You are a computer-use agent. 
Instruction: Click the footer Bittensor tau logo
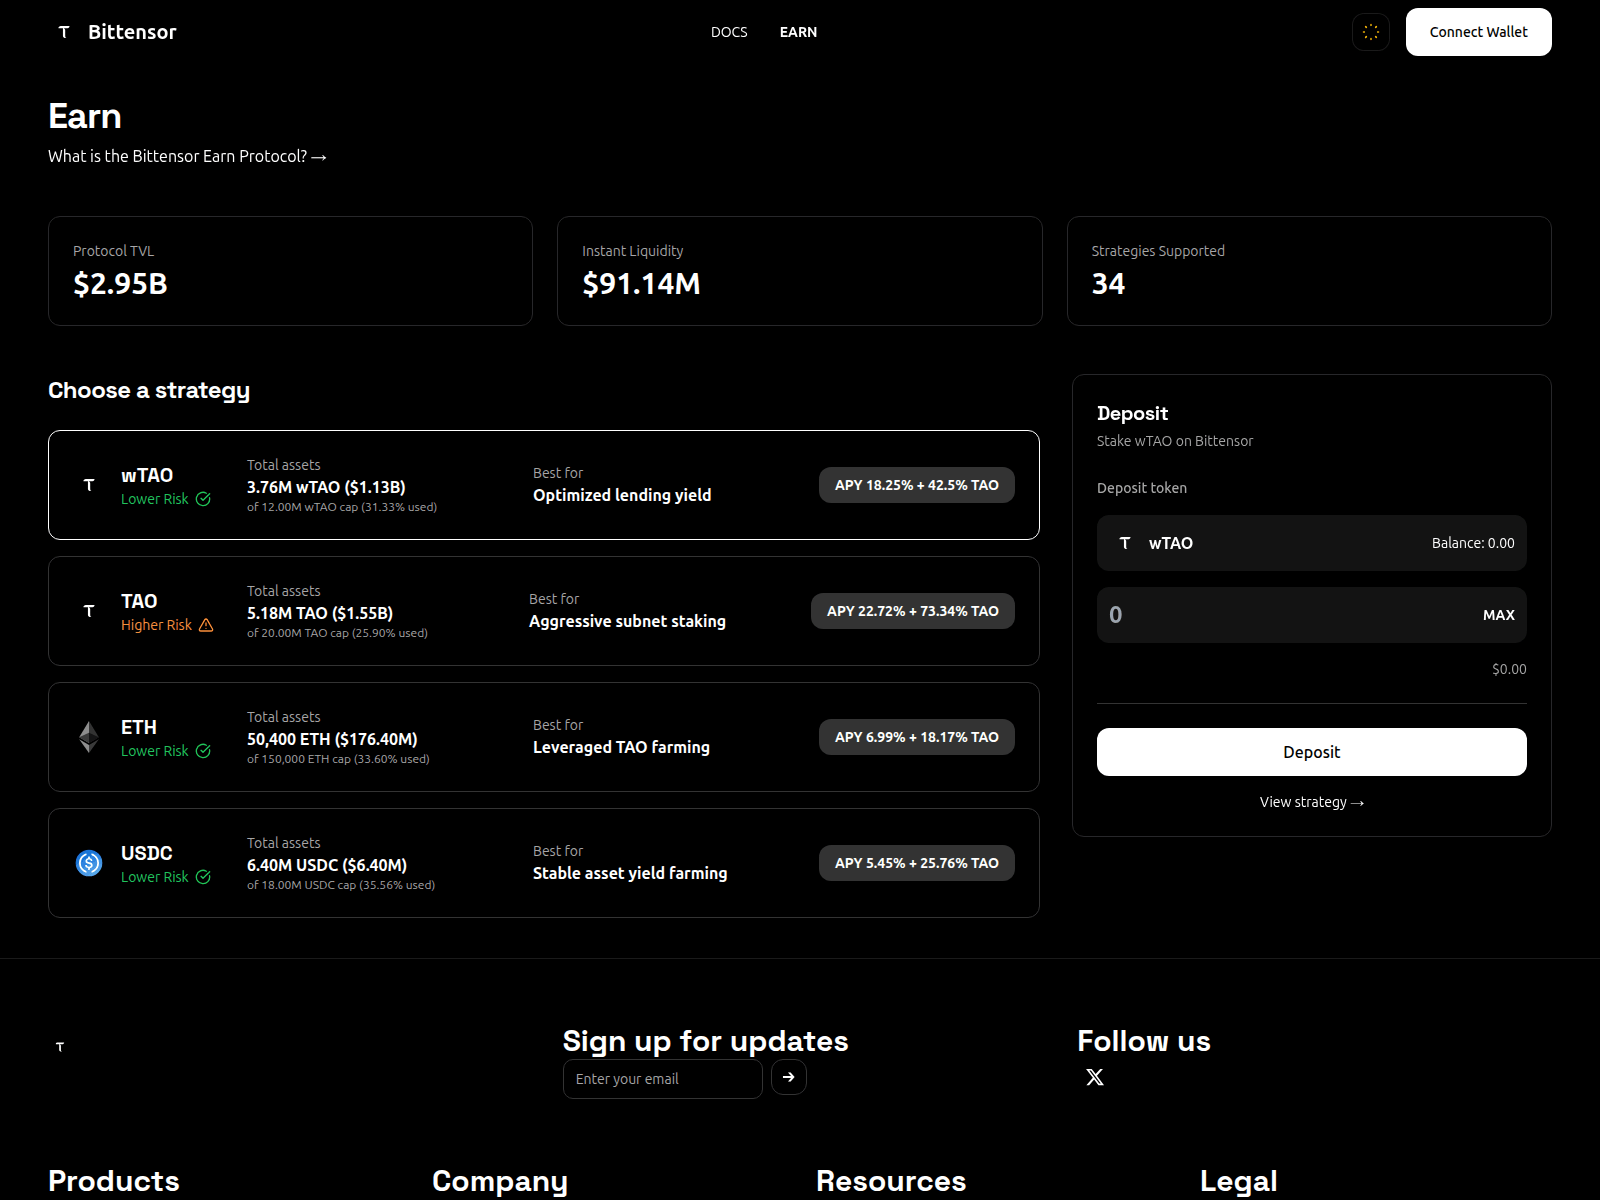click(x=60, y=1047)
